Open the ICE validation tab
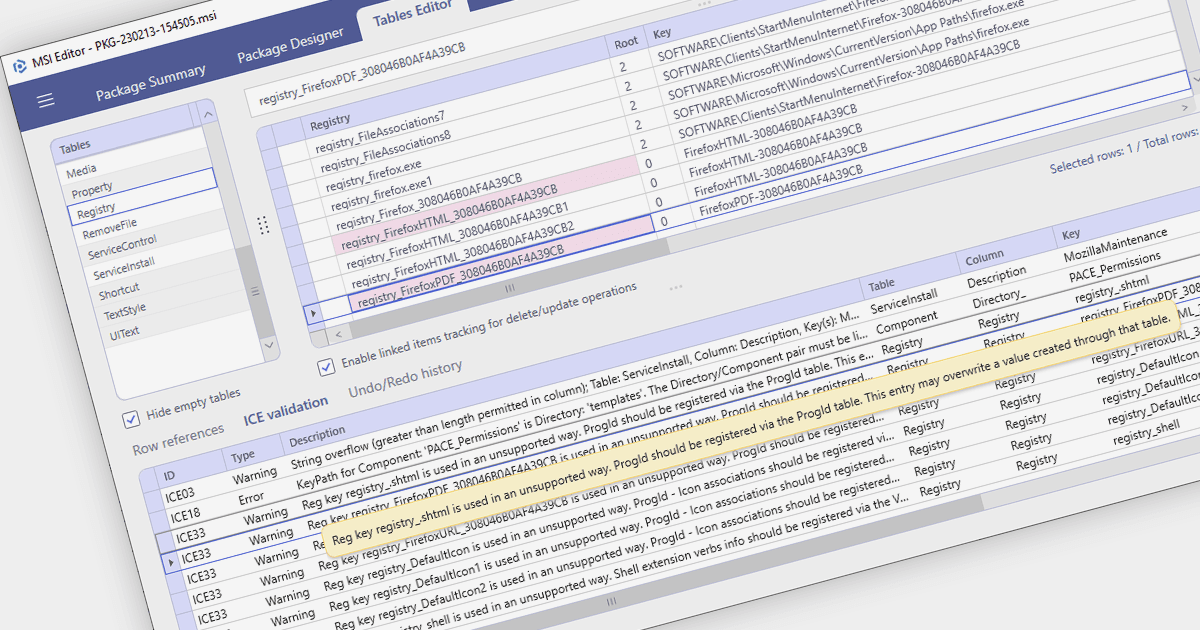This screenshot has width=1200, height=630. point(286,411)
